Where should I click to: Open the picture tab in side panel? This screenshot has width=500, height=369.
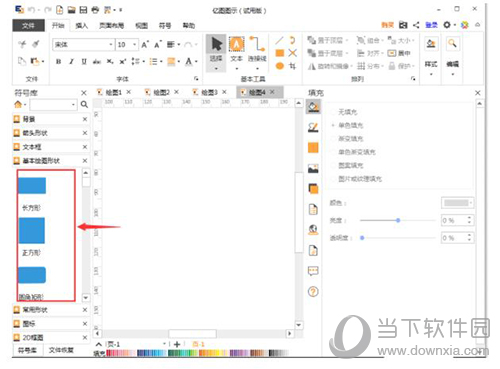313,168
